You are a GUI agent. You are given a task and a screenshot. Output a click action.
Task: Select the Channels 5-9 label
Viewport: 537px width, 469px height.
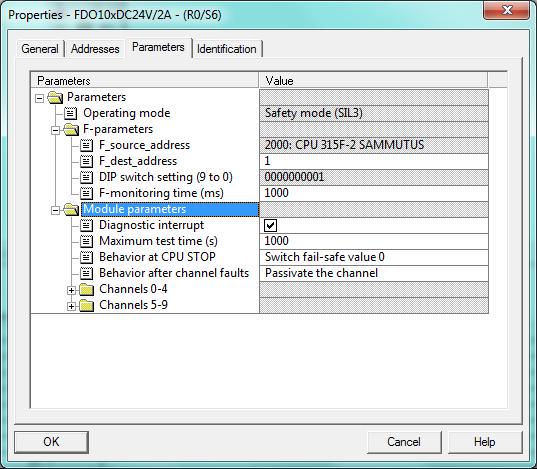(x=133, y=305)
